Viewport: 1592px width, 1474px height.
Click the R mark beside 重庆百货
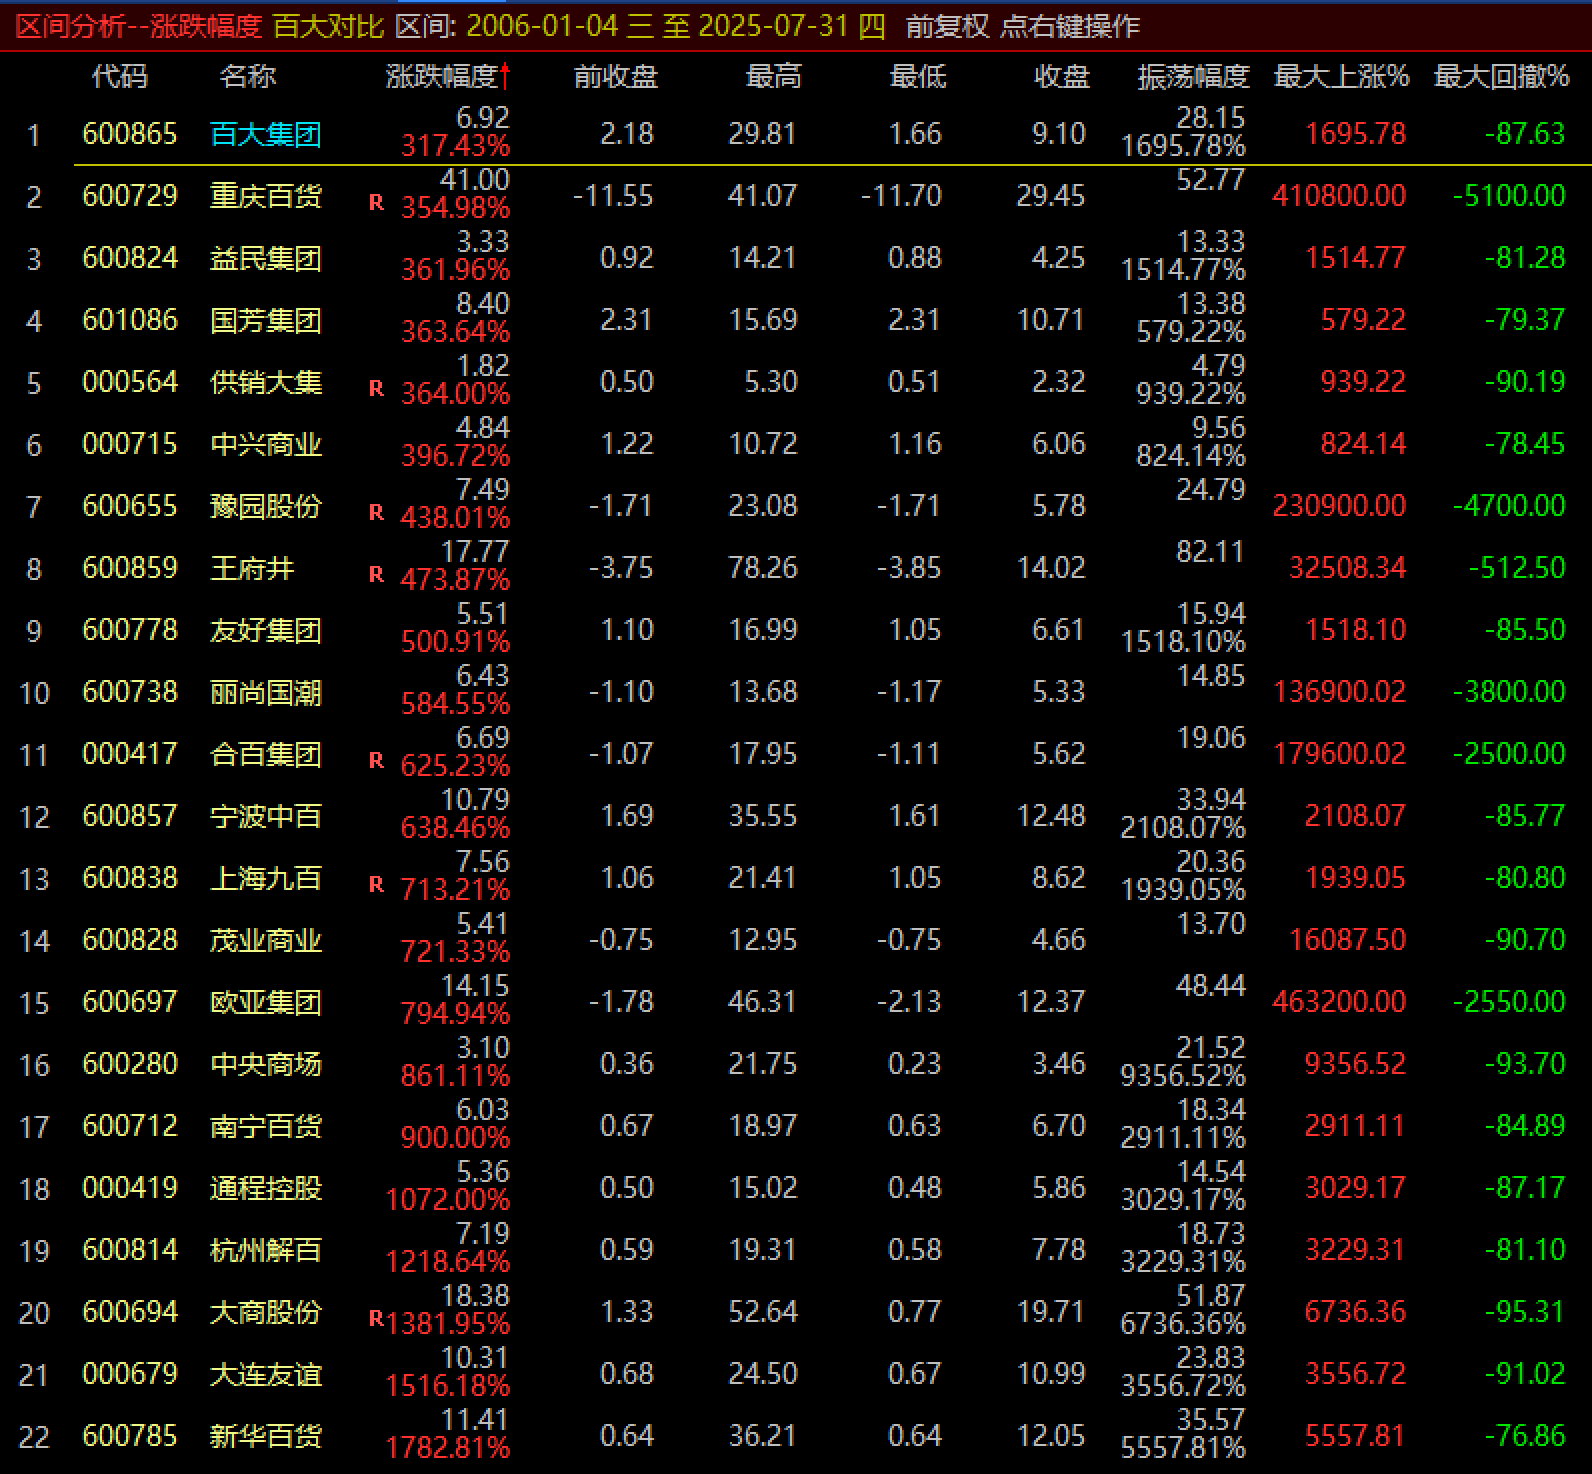376,203
